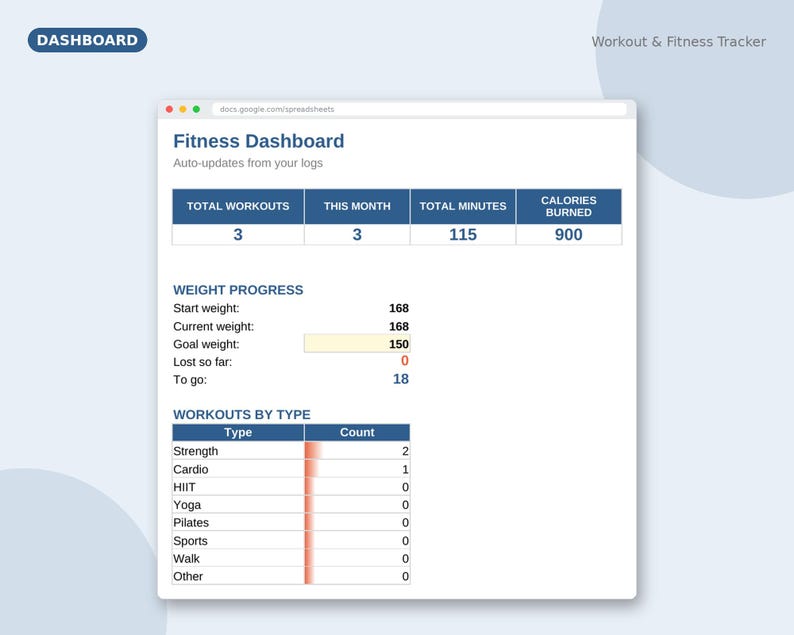The width and height of the screenshot is (794, 635).
Task: Click the 'Lost so far:' label
Action: click(x=203, y=362)
